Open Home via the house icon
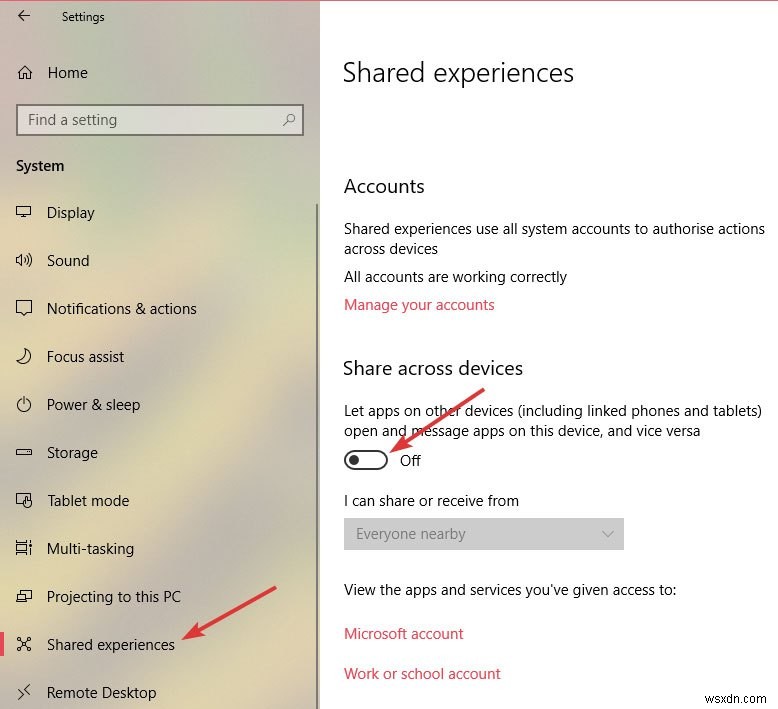The height and width of the screenshot is (709, 778). click(x=25, y=73)
